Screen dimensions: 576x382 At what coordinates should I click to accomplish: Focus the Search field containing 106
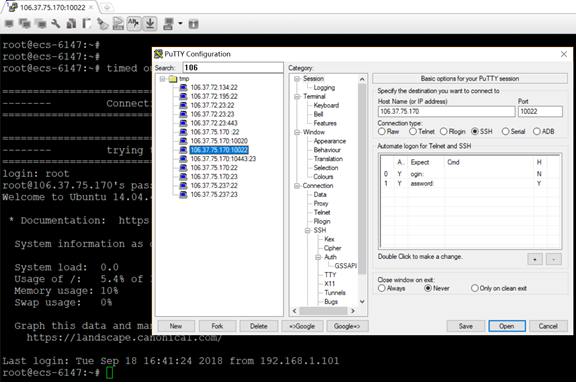click(233, 68)
